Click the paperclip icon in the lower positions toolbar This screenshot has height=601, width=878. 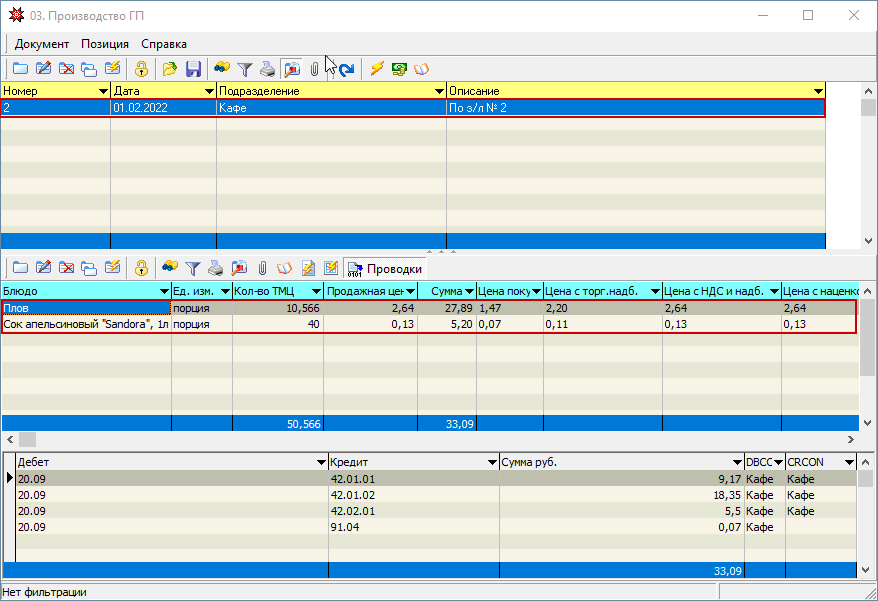(262, 268)
